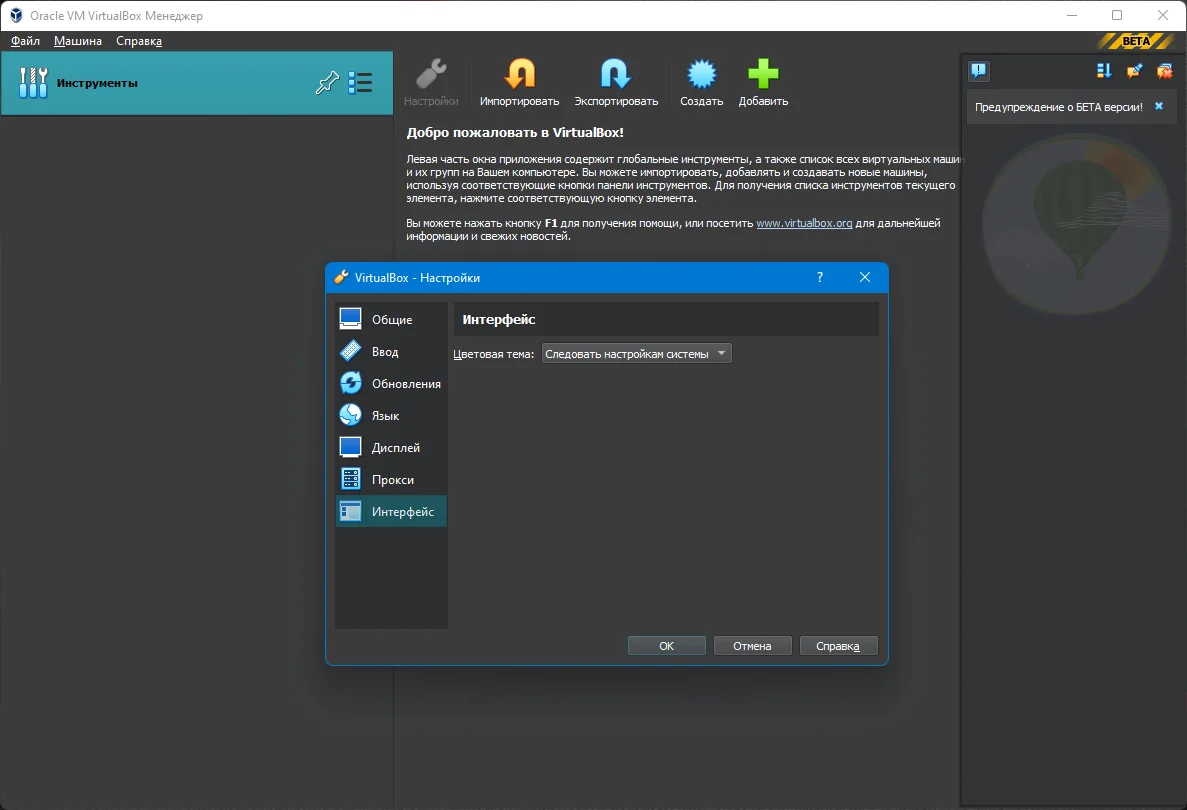Visit the www.virtualbox.org link
Screen dimensions: 1187x810
(804, 223)
